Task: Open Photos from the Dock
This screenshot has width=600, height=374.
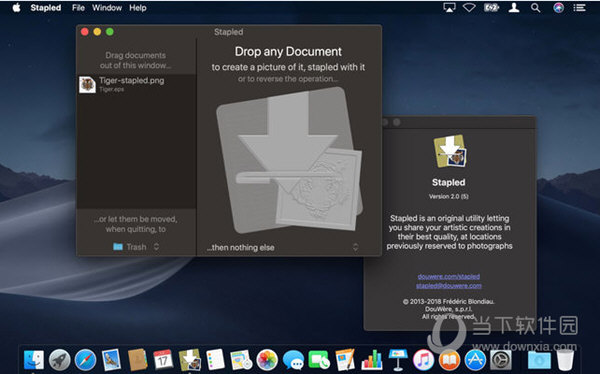Action: [x=267, y=360]
